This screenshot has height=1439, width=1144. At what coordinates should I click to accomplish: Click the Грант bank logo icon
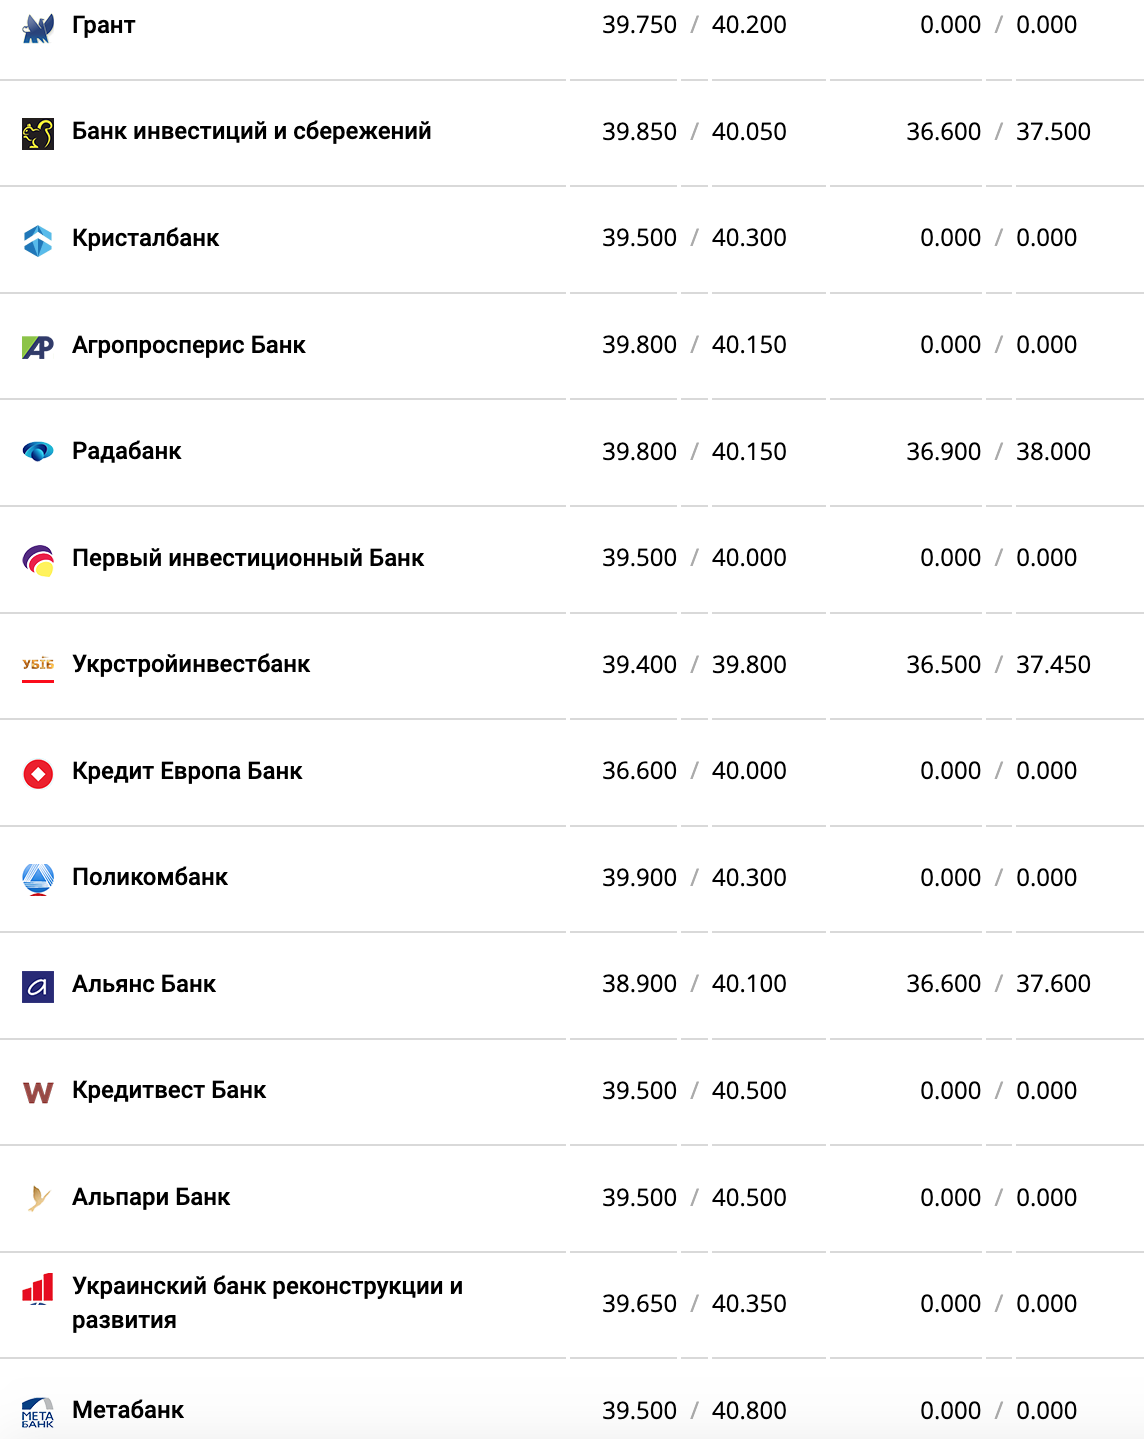(38, 29)
